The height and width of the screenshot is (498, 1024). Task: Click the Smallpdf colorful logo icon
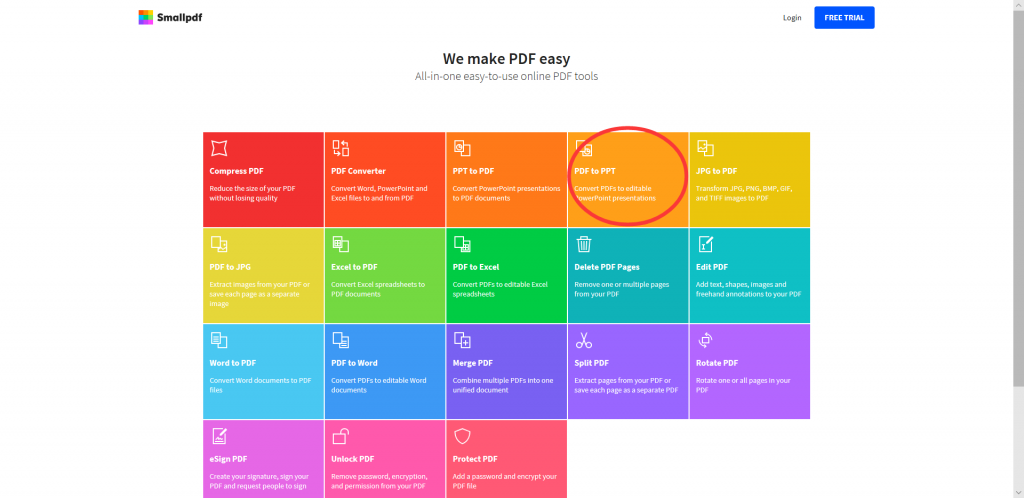click(x=146, y=18)
